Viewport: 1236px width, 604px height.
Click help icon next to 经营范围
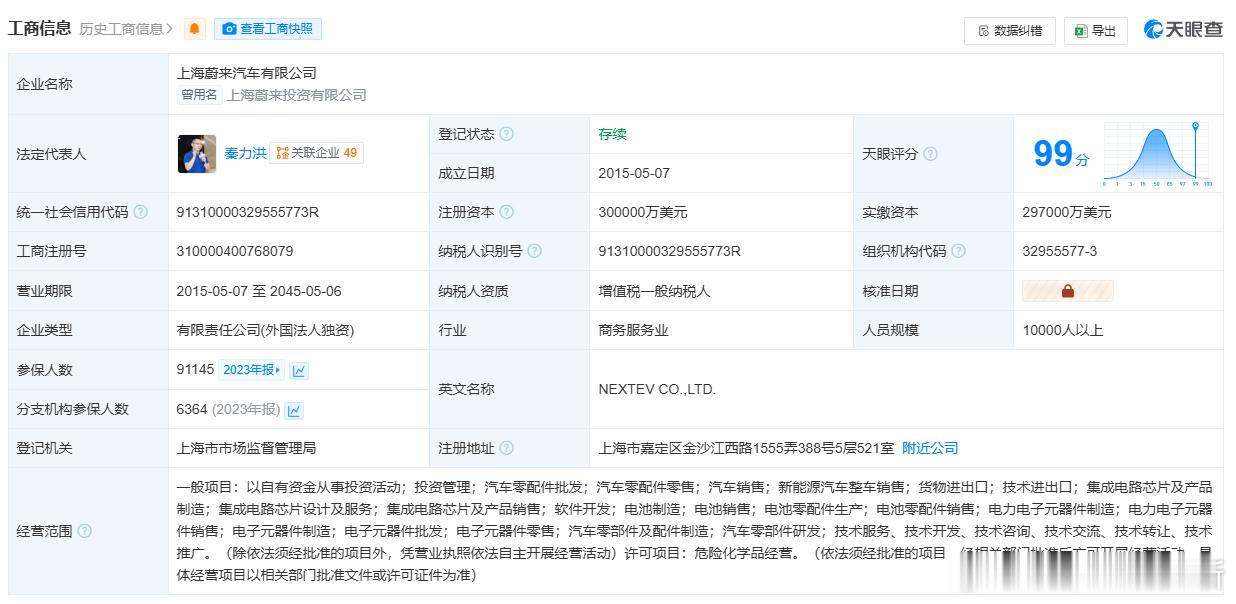(x=84, y=531)
